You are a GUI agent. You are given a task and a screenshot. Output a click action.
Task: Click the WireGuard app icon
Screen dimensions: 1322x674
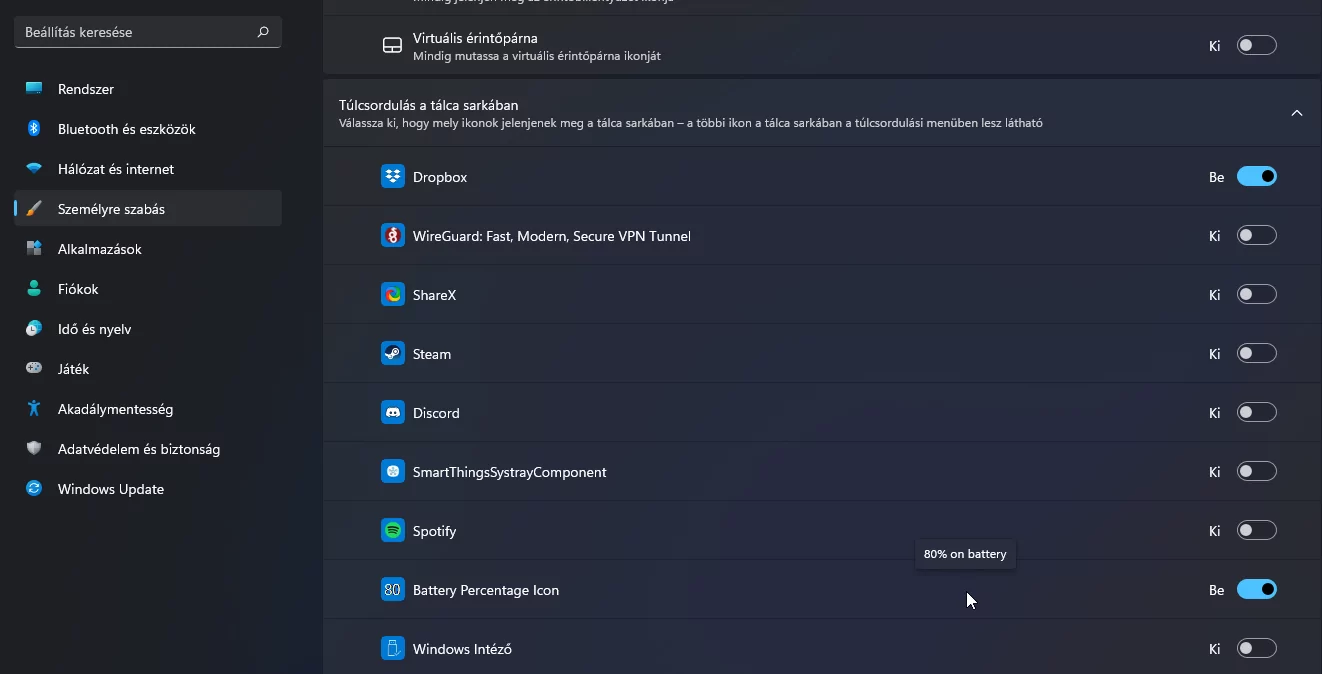tap(393, 236)
